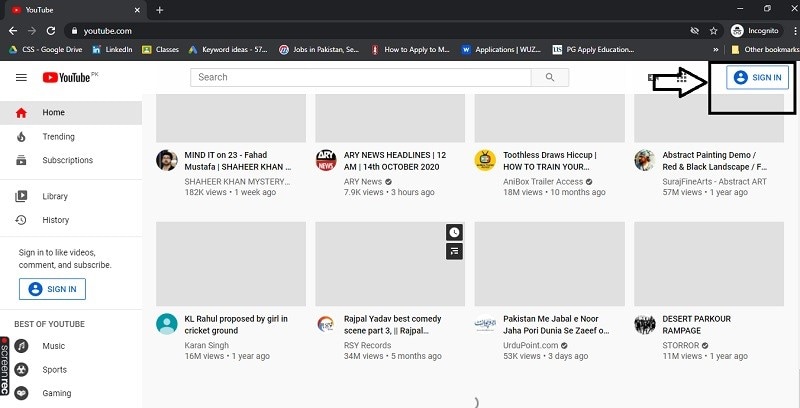The image size is (800, 408).
Task: Open KL Rahul proposed by girl video
Action: point(236,324)
